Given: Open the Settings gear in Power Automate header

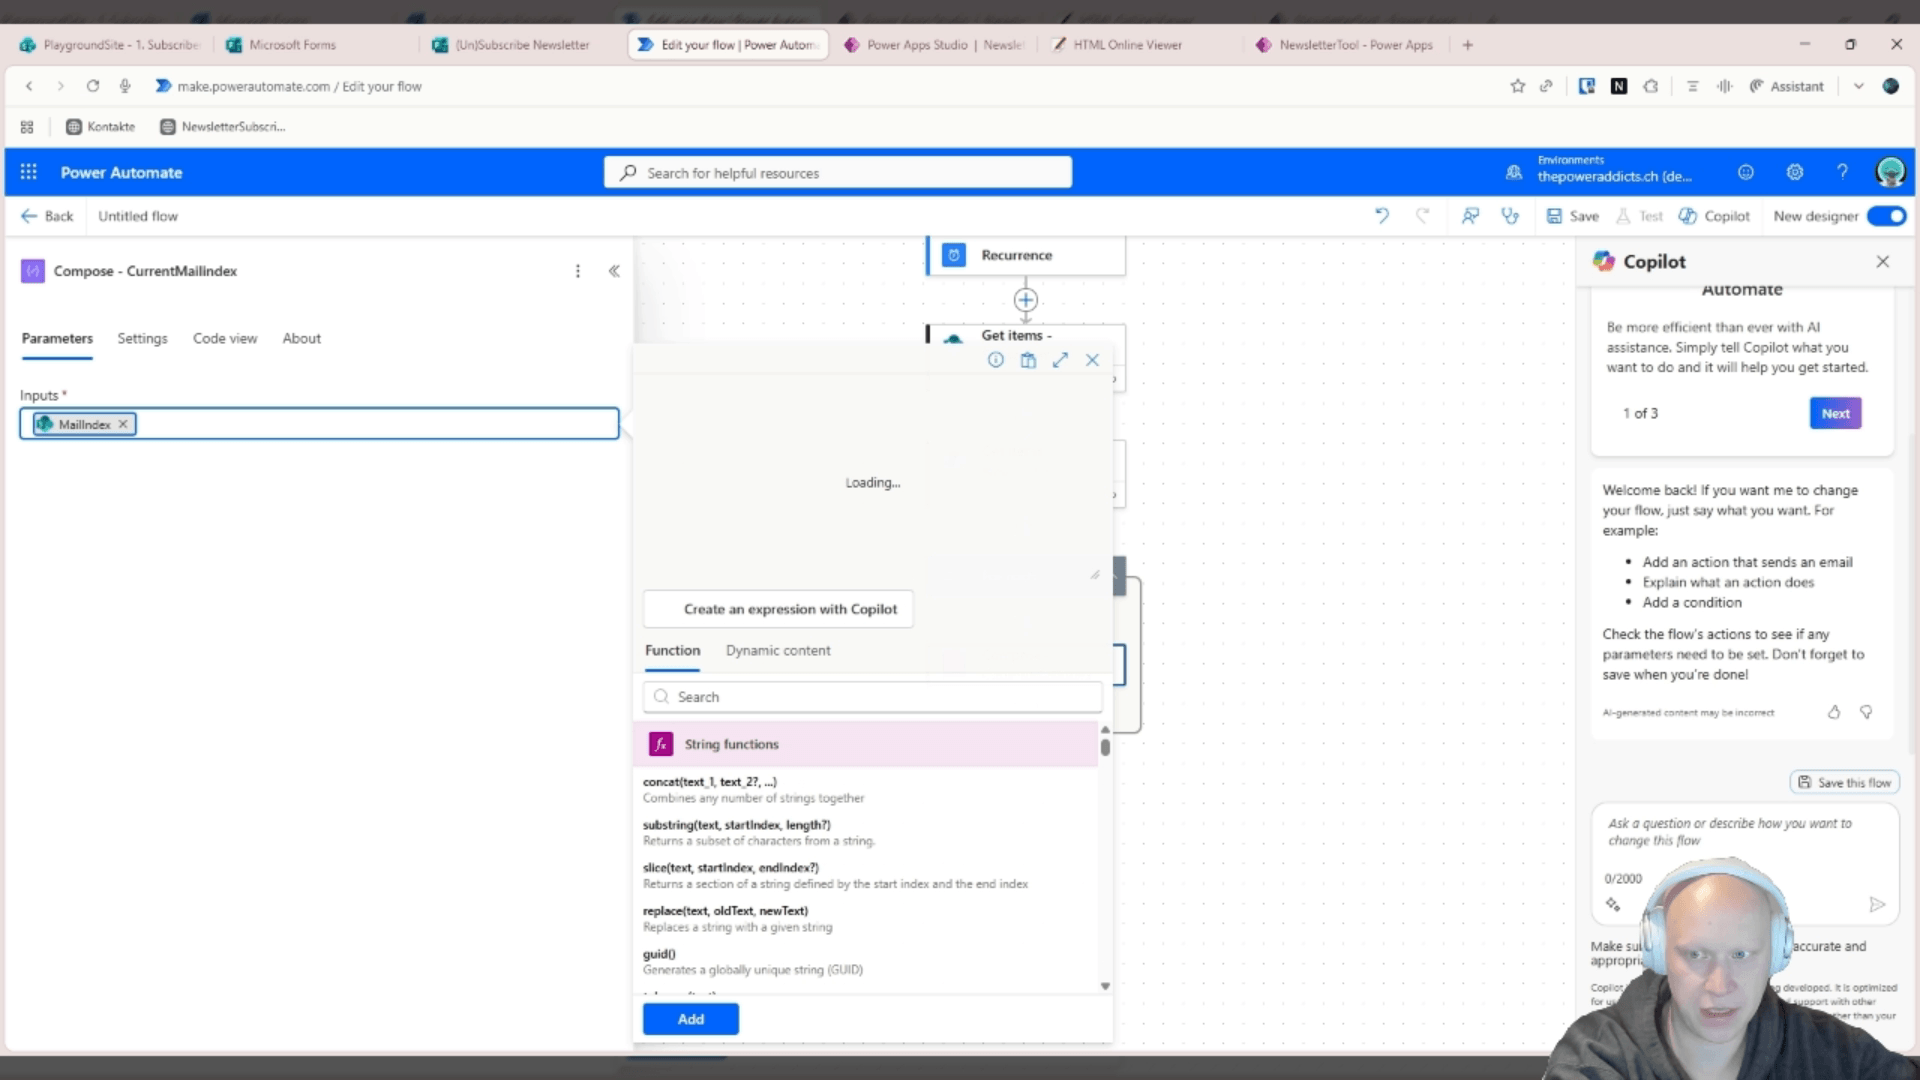Looking at the screenshot, I should click(1795, 172).
